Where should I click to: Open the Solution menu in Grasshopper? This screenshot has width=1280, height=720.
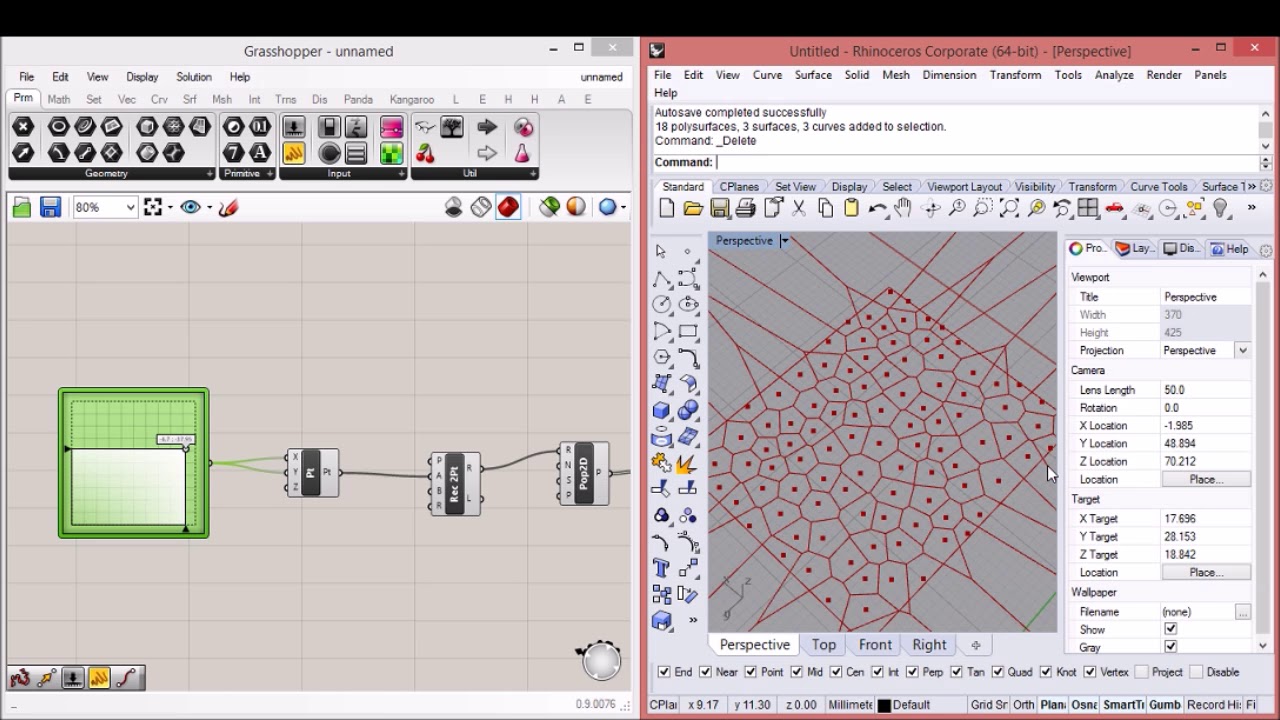[194, 77]
